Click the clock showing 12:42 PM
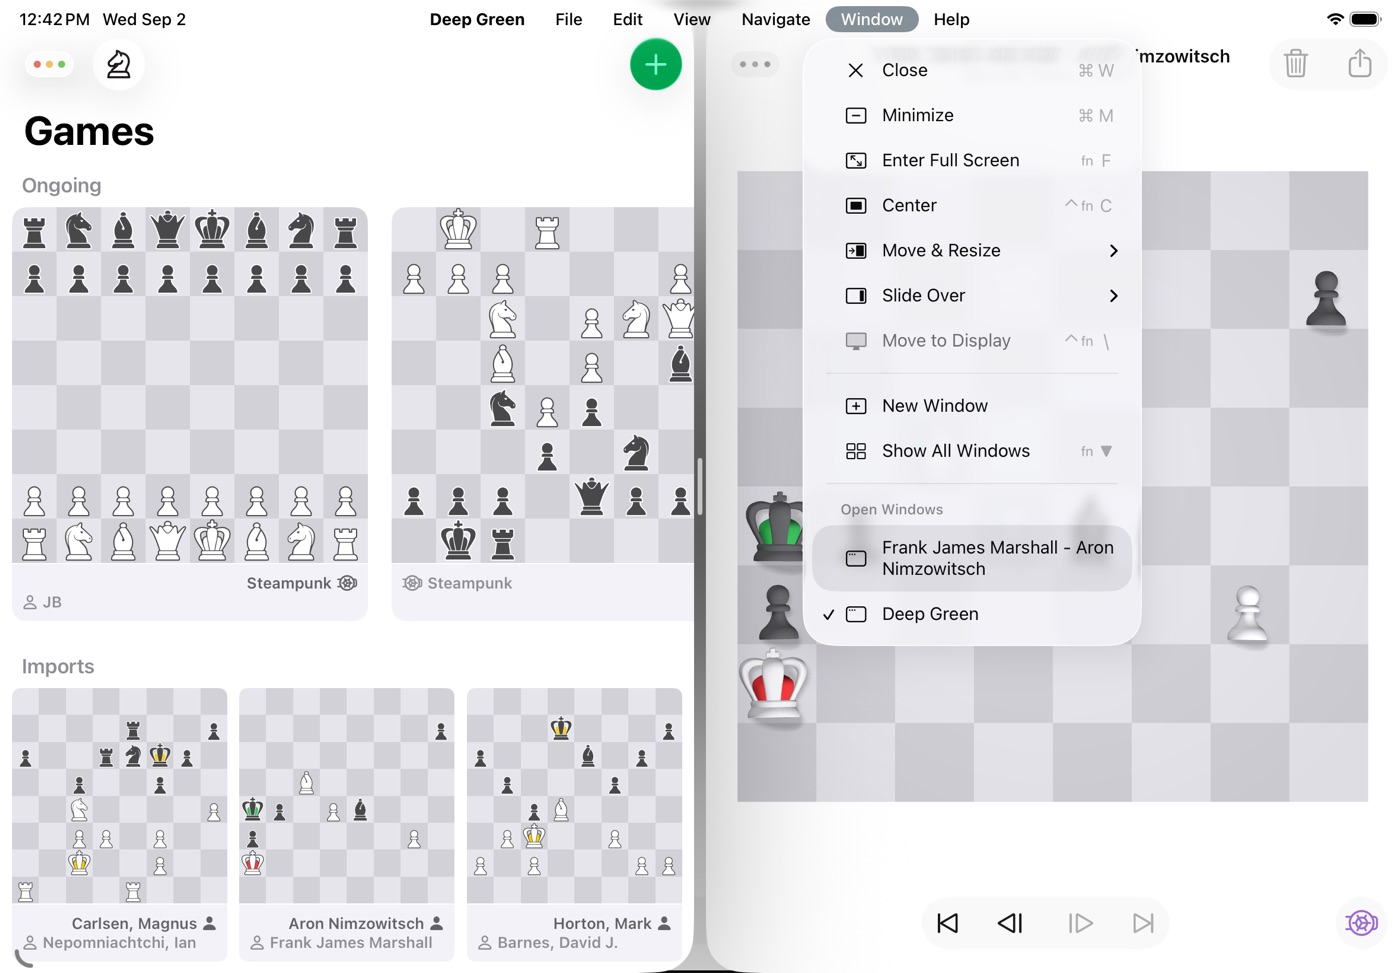 55,19
